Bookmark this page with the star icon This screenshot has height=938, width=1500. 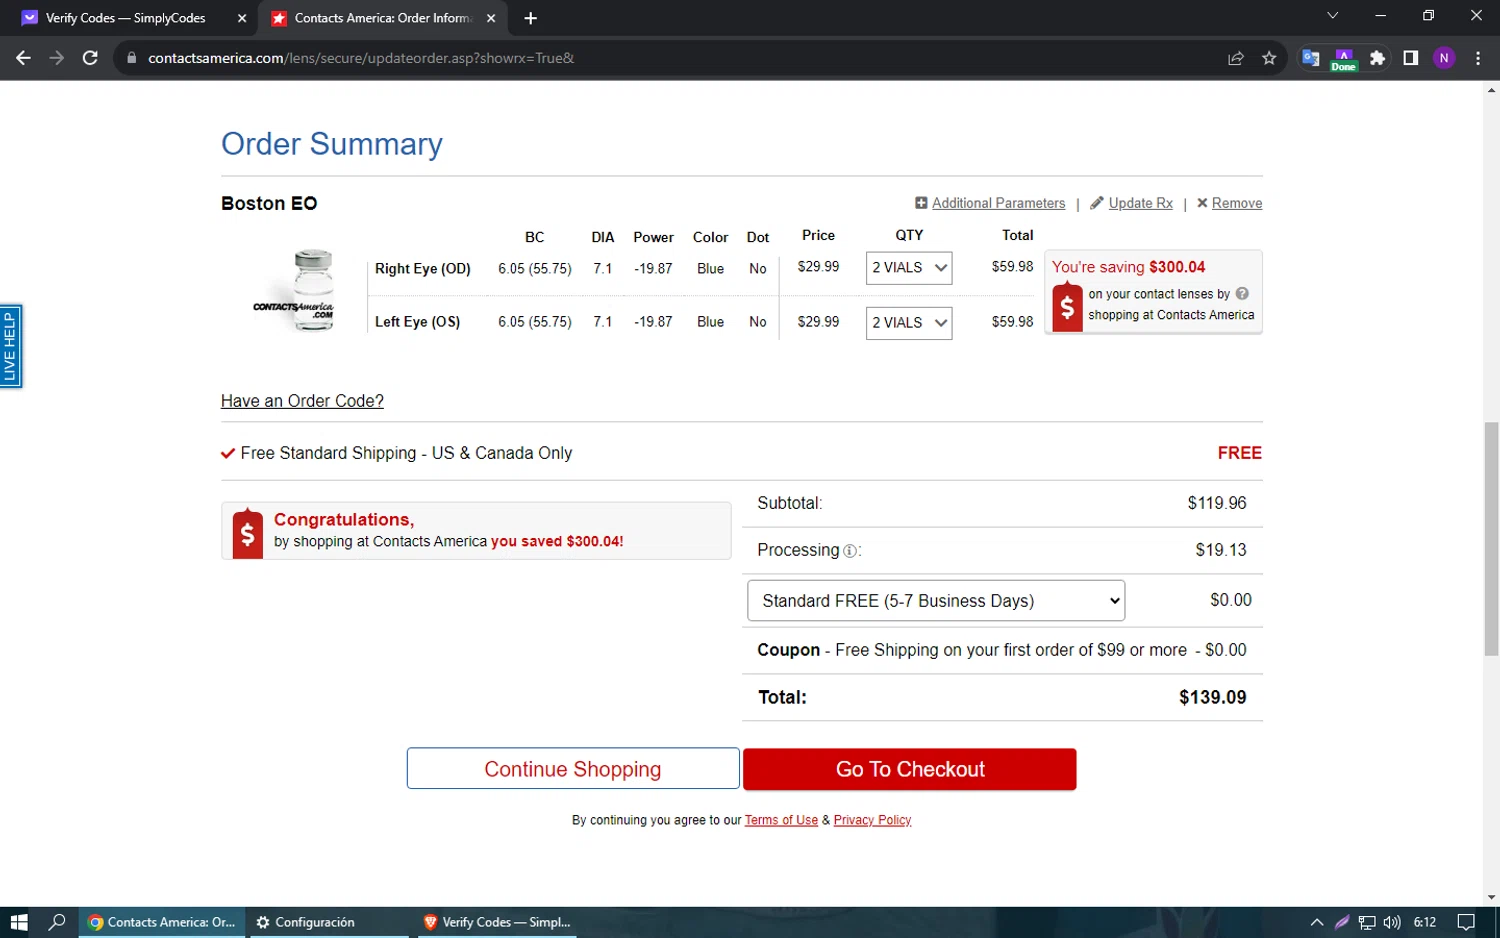click(1269, 58)
